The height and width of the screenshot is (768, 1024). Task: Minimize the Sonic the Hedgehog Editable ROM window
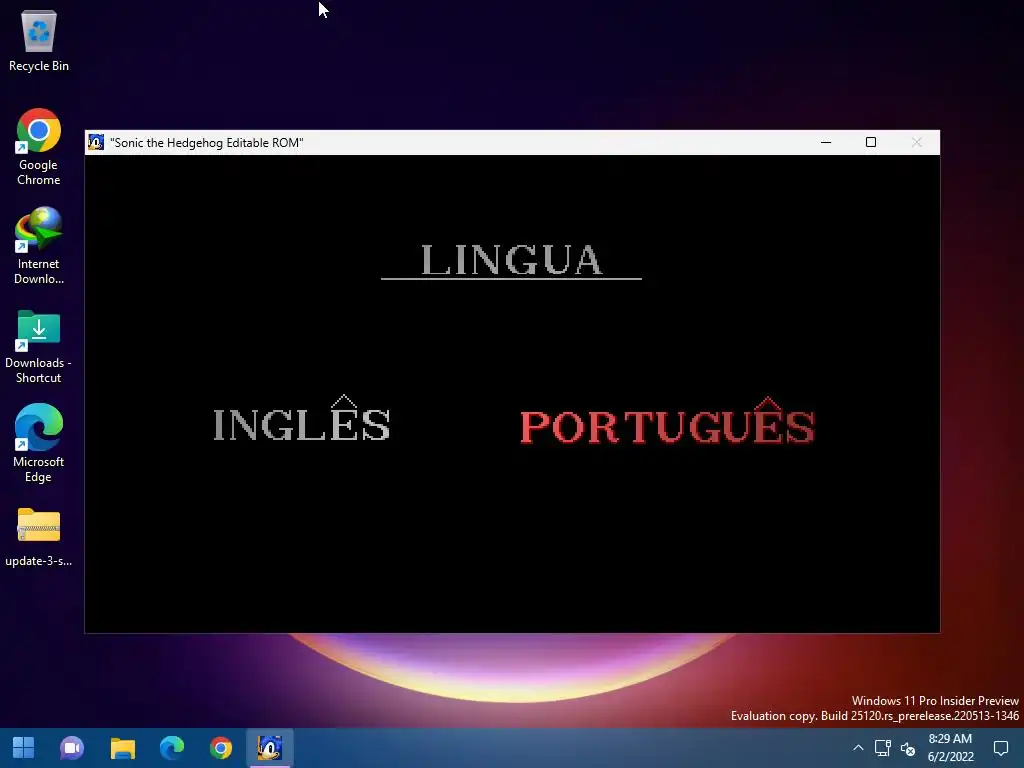[x=825, y=142]
